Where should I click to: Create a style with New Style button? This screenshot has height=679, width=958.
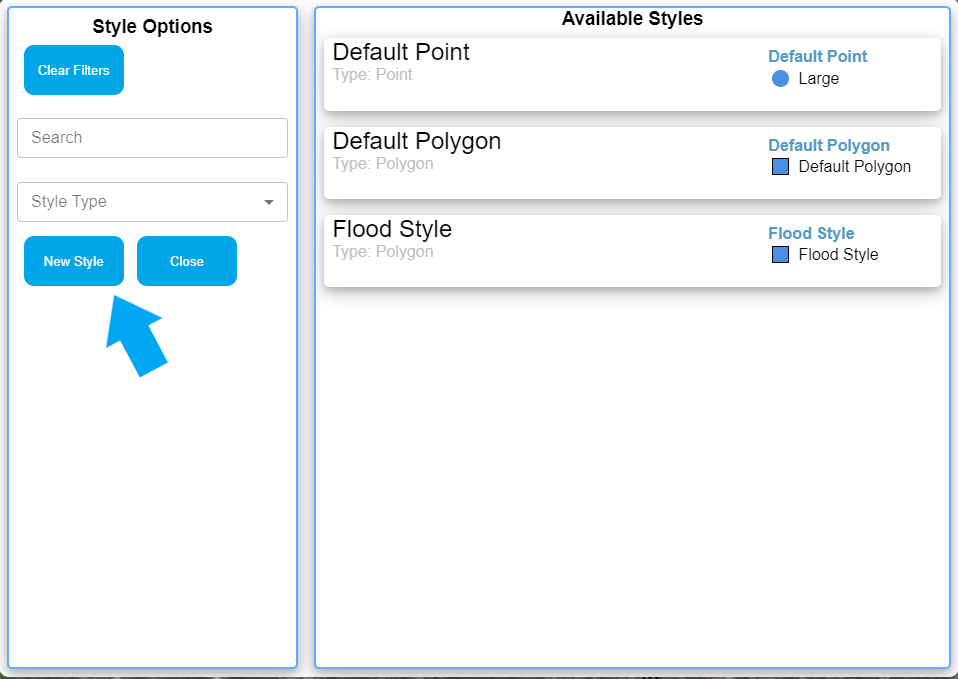(x=74, y=261)
